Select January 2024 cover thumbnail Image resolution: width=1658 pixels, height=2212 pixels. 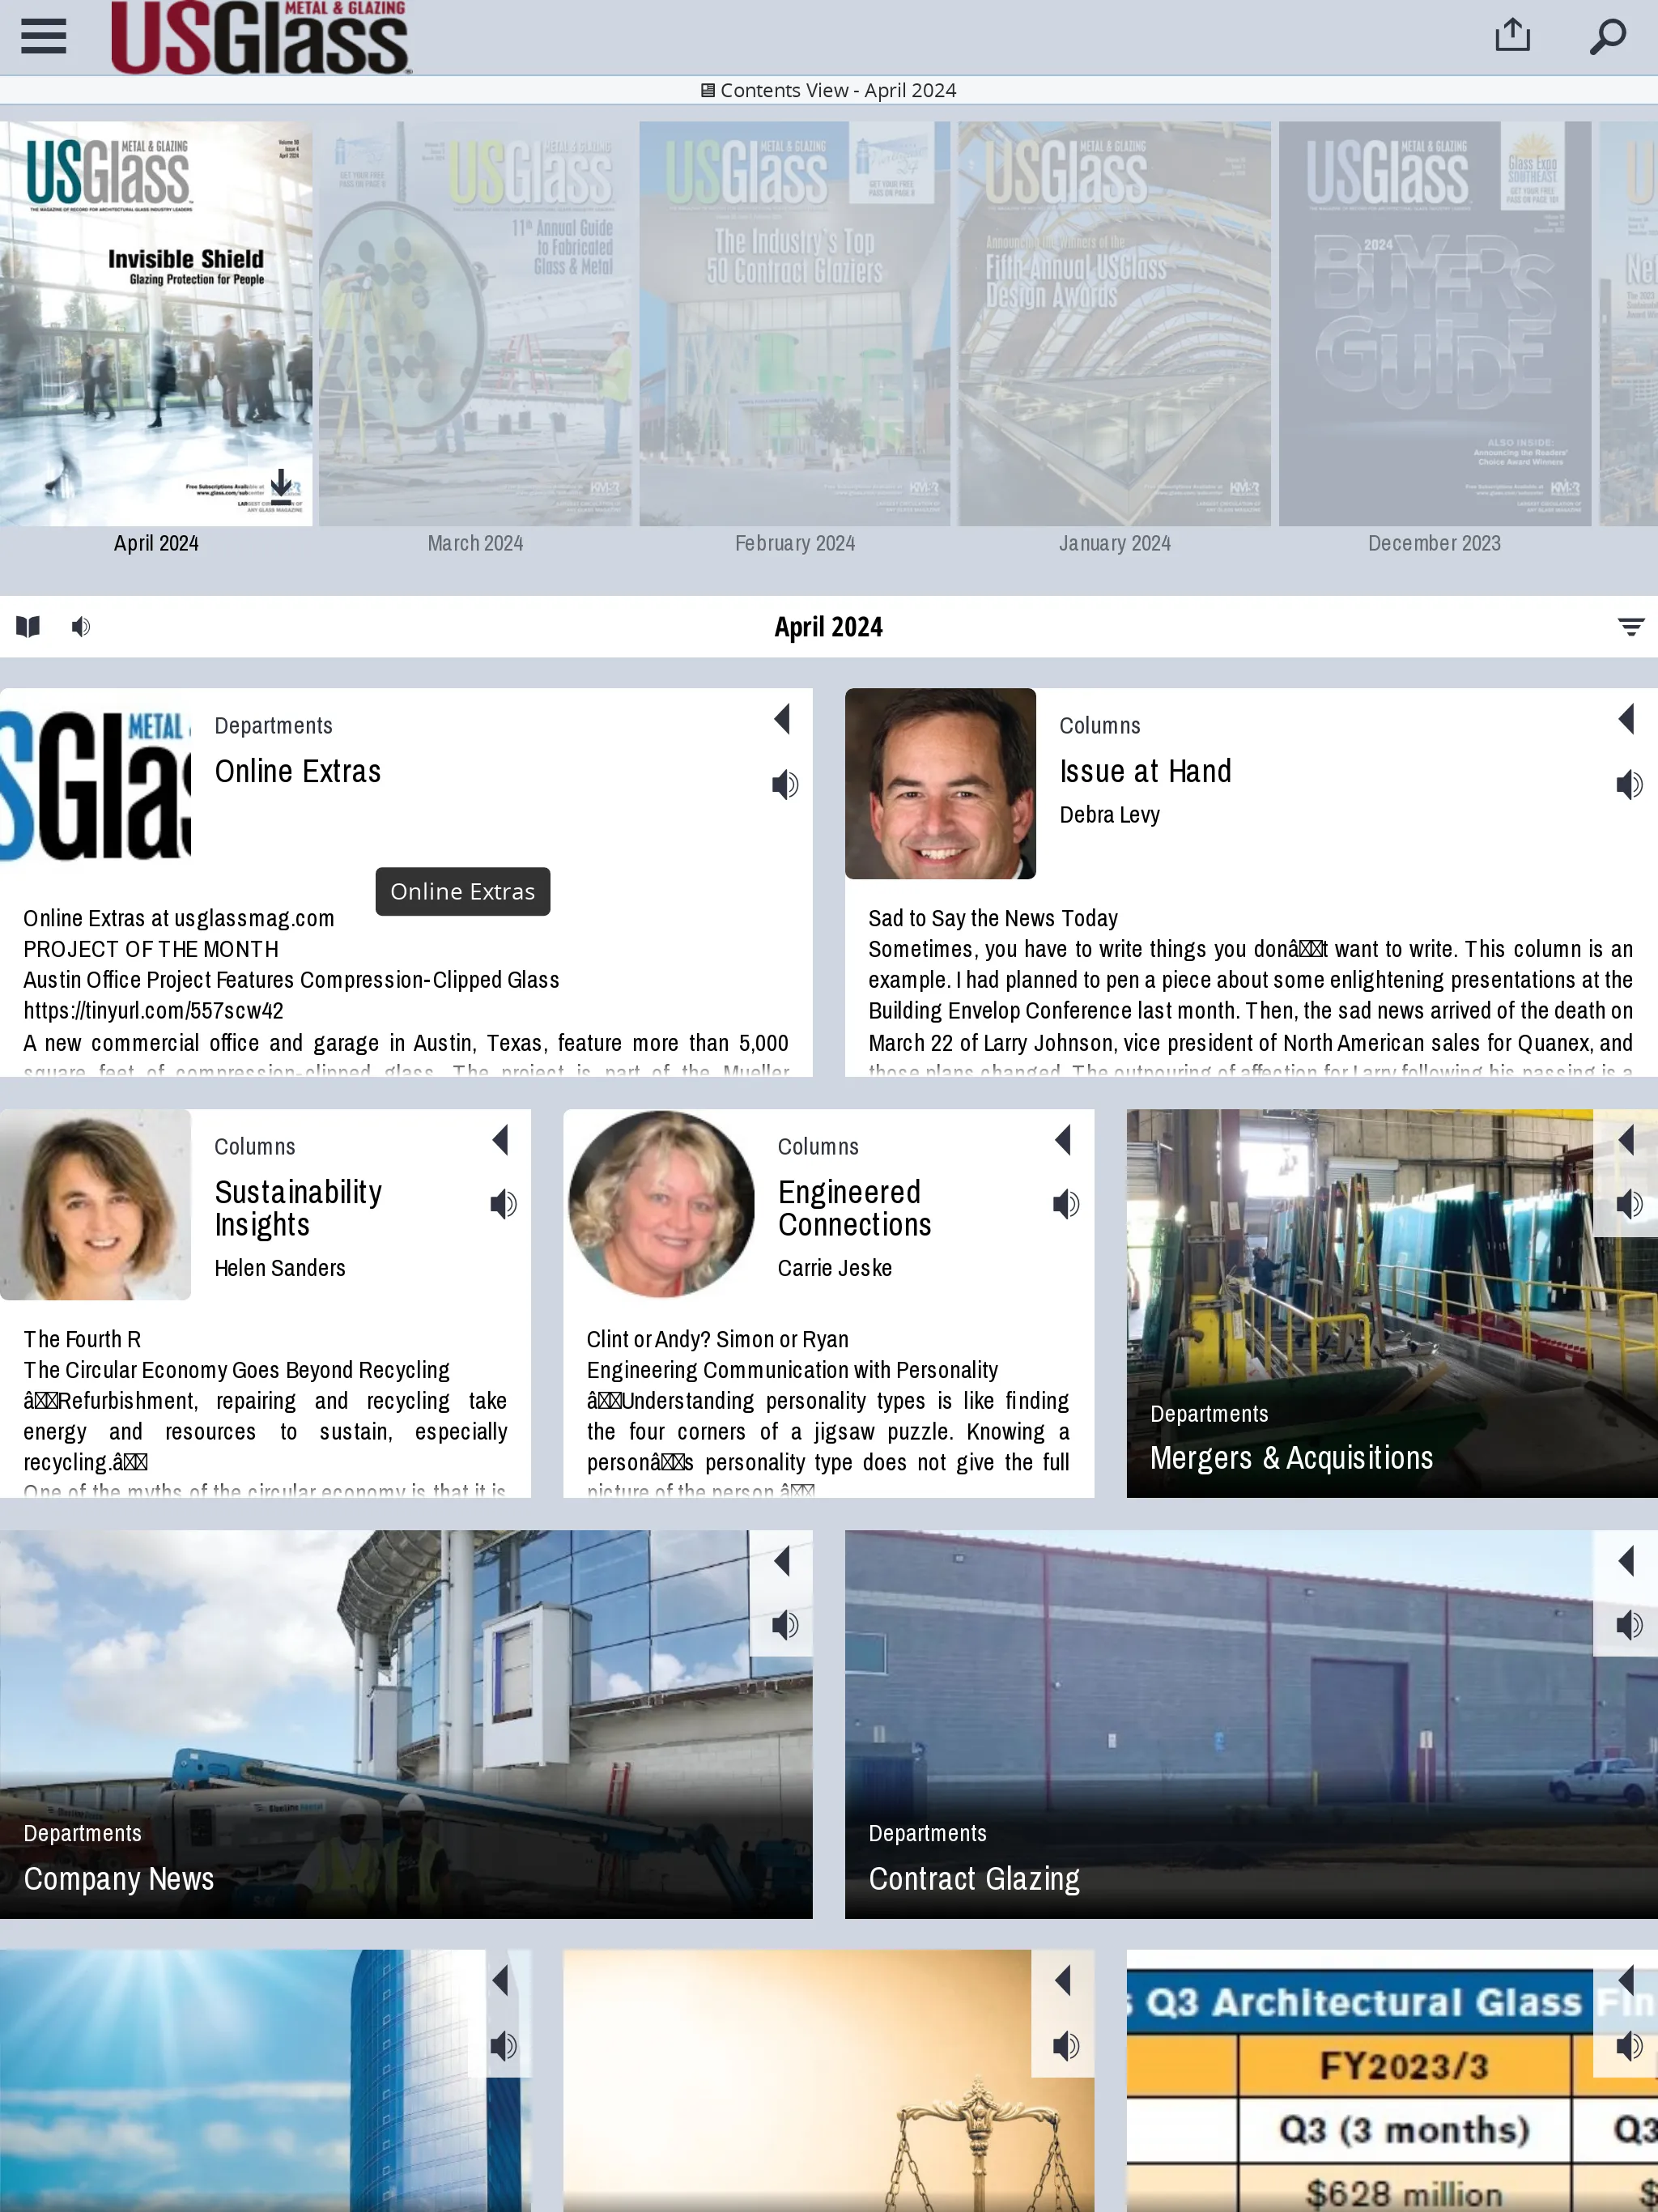1114,324
